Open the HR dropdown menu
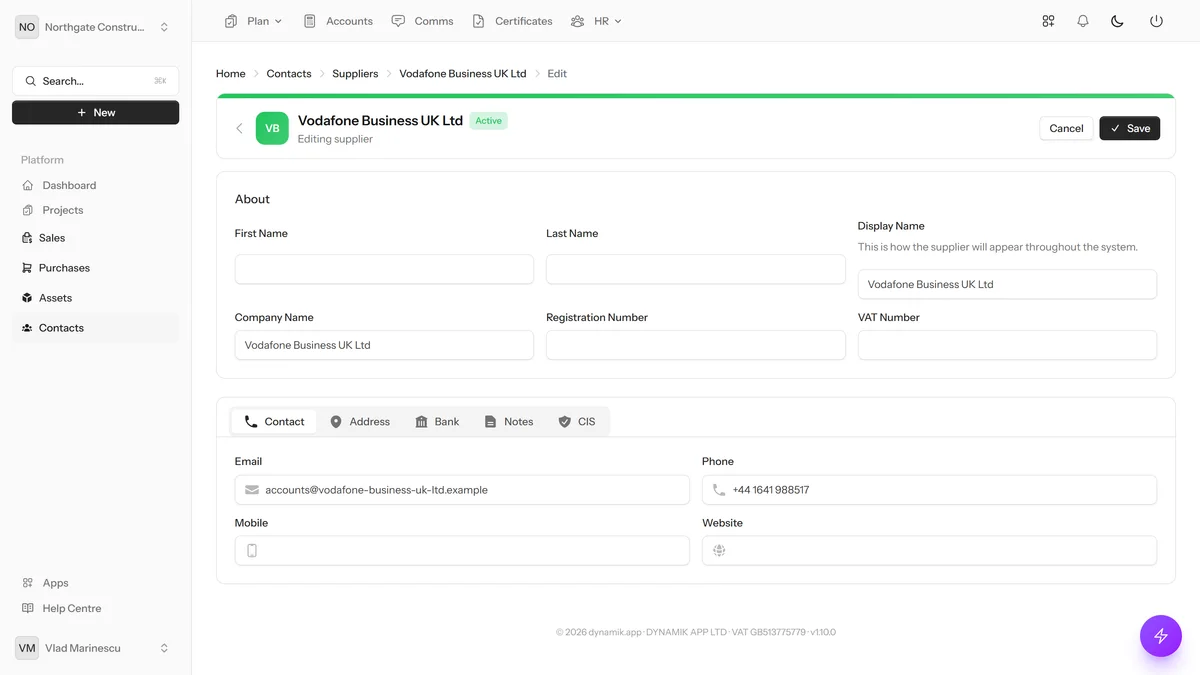Image resolution: width=1200 pixels, height=675 pixels. (596, 21)
